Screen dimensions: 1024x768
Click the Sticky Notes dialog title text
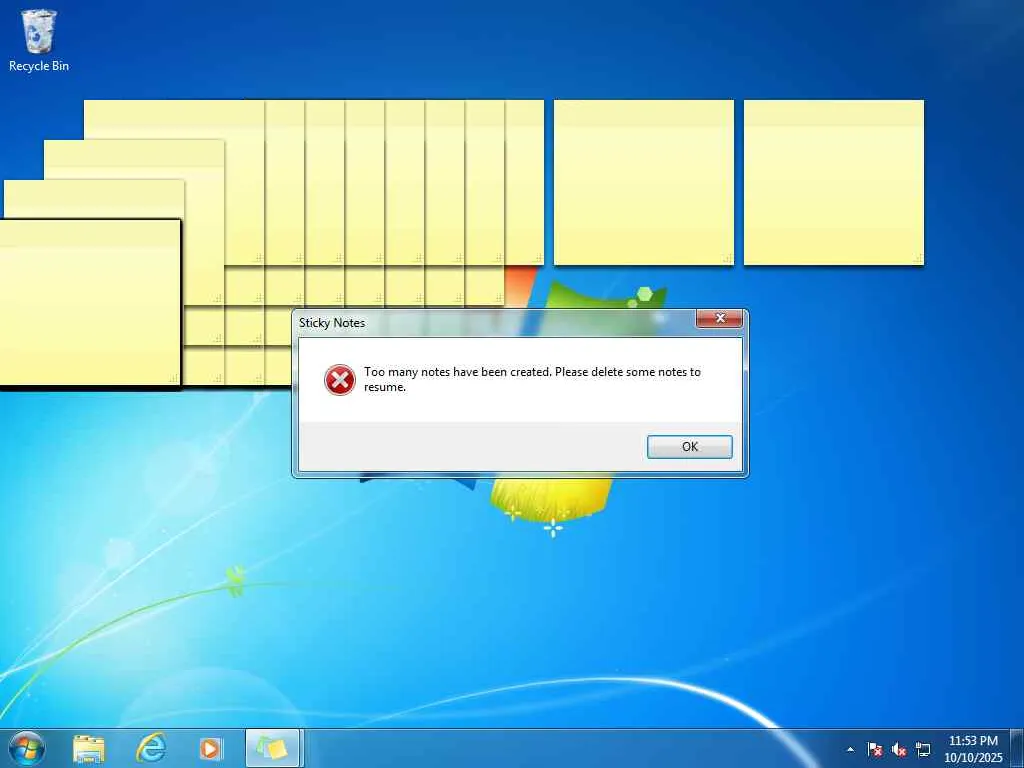click(332, 323)
